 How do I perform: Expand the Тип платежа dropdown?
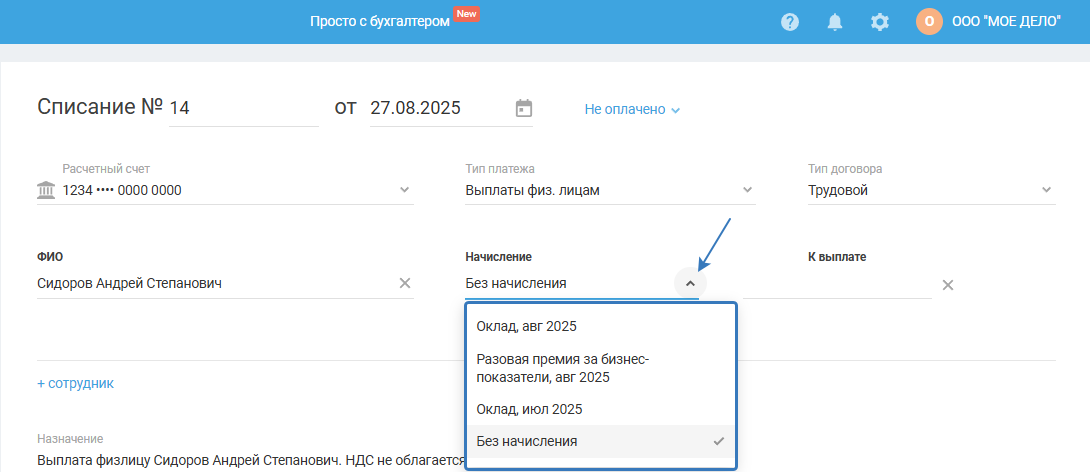747,190
